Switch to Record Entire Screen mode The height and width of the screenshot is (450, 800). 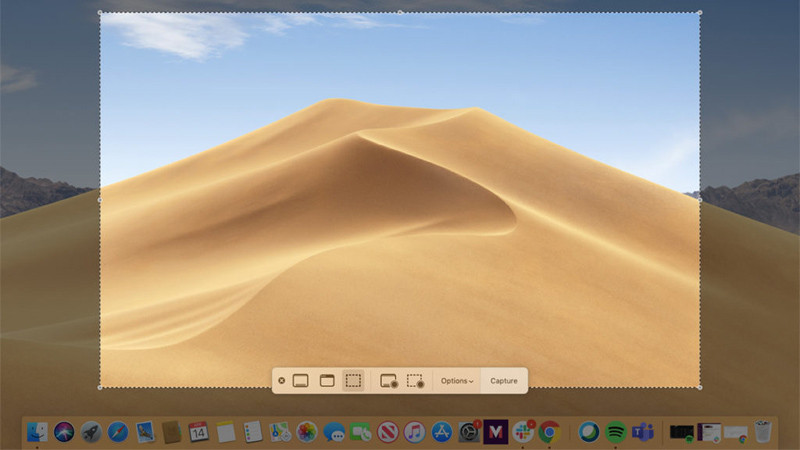[389, 381]
